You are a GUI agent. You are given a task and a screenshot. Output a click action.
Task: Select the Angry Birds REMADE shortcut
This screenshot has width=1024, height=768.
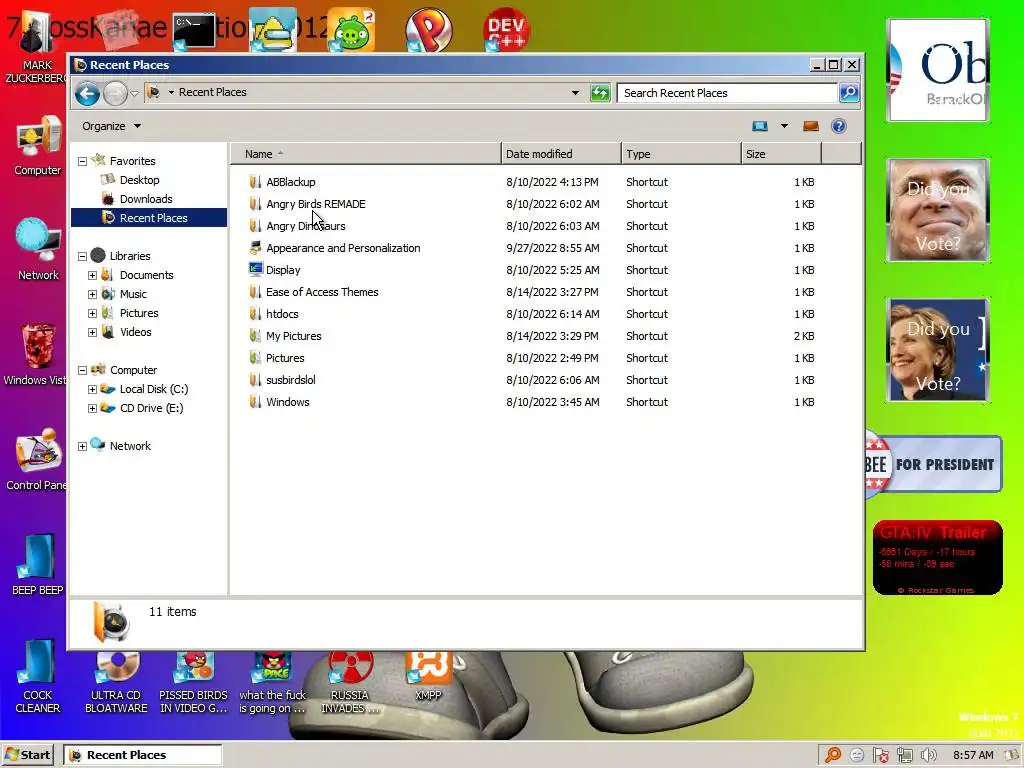315,204
